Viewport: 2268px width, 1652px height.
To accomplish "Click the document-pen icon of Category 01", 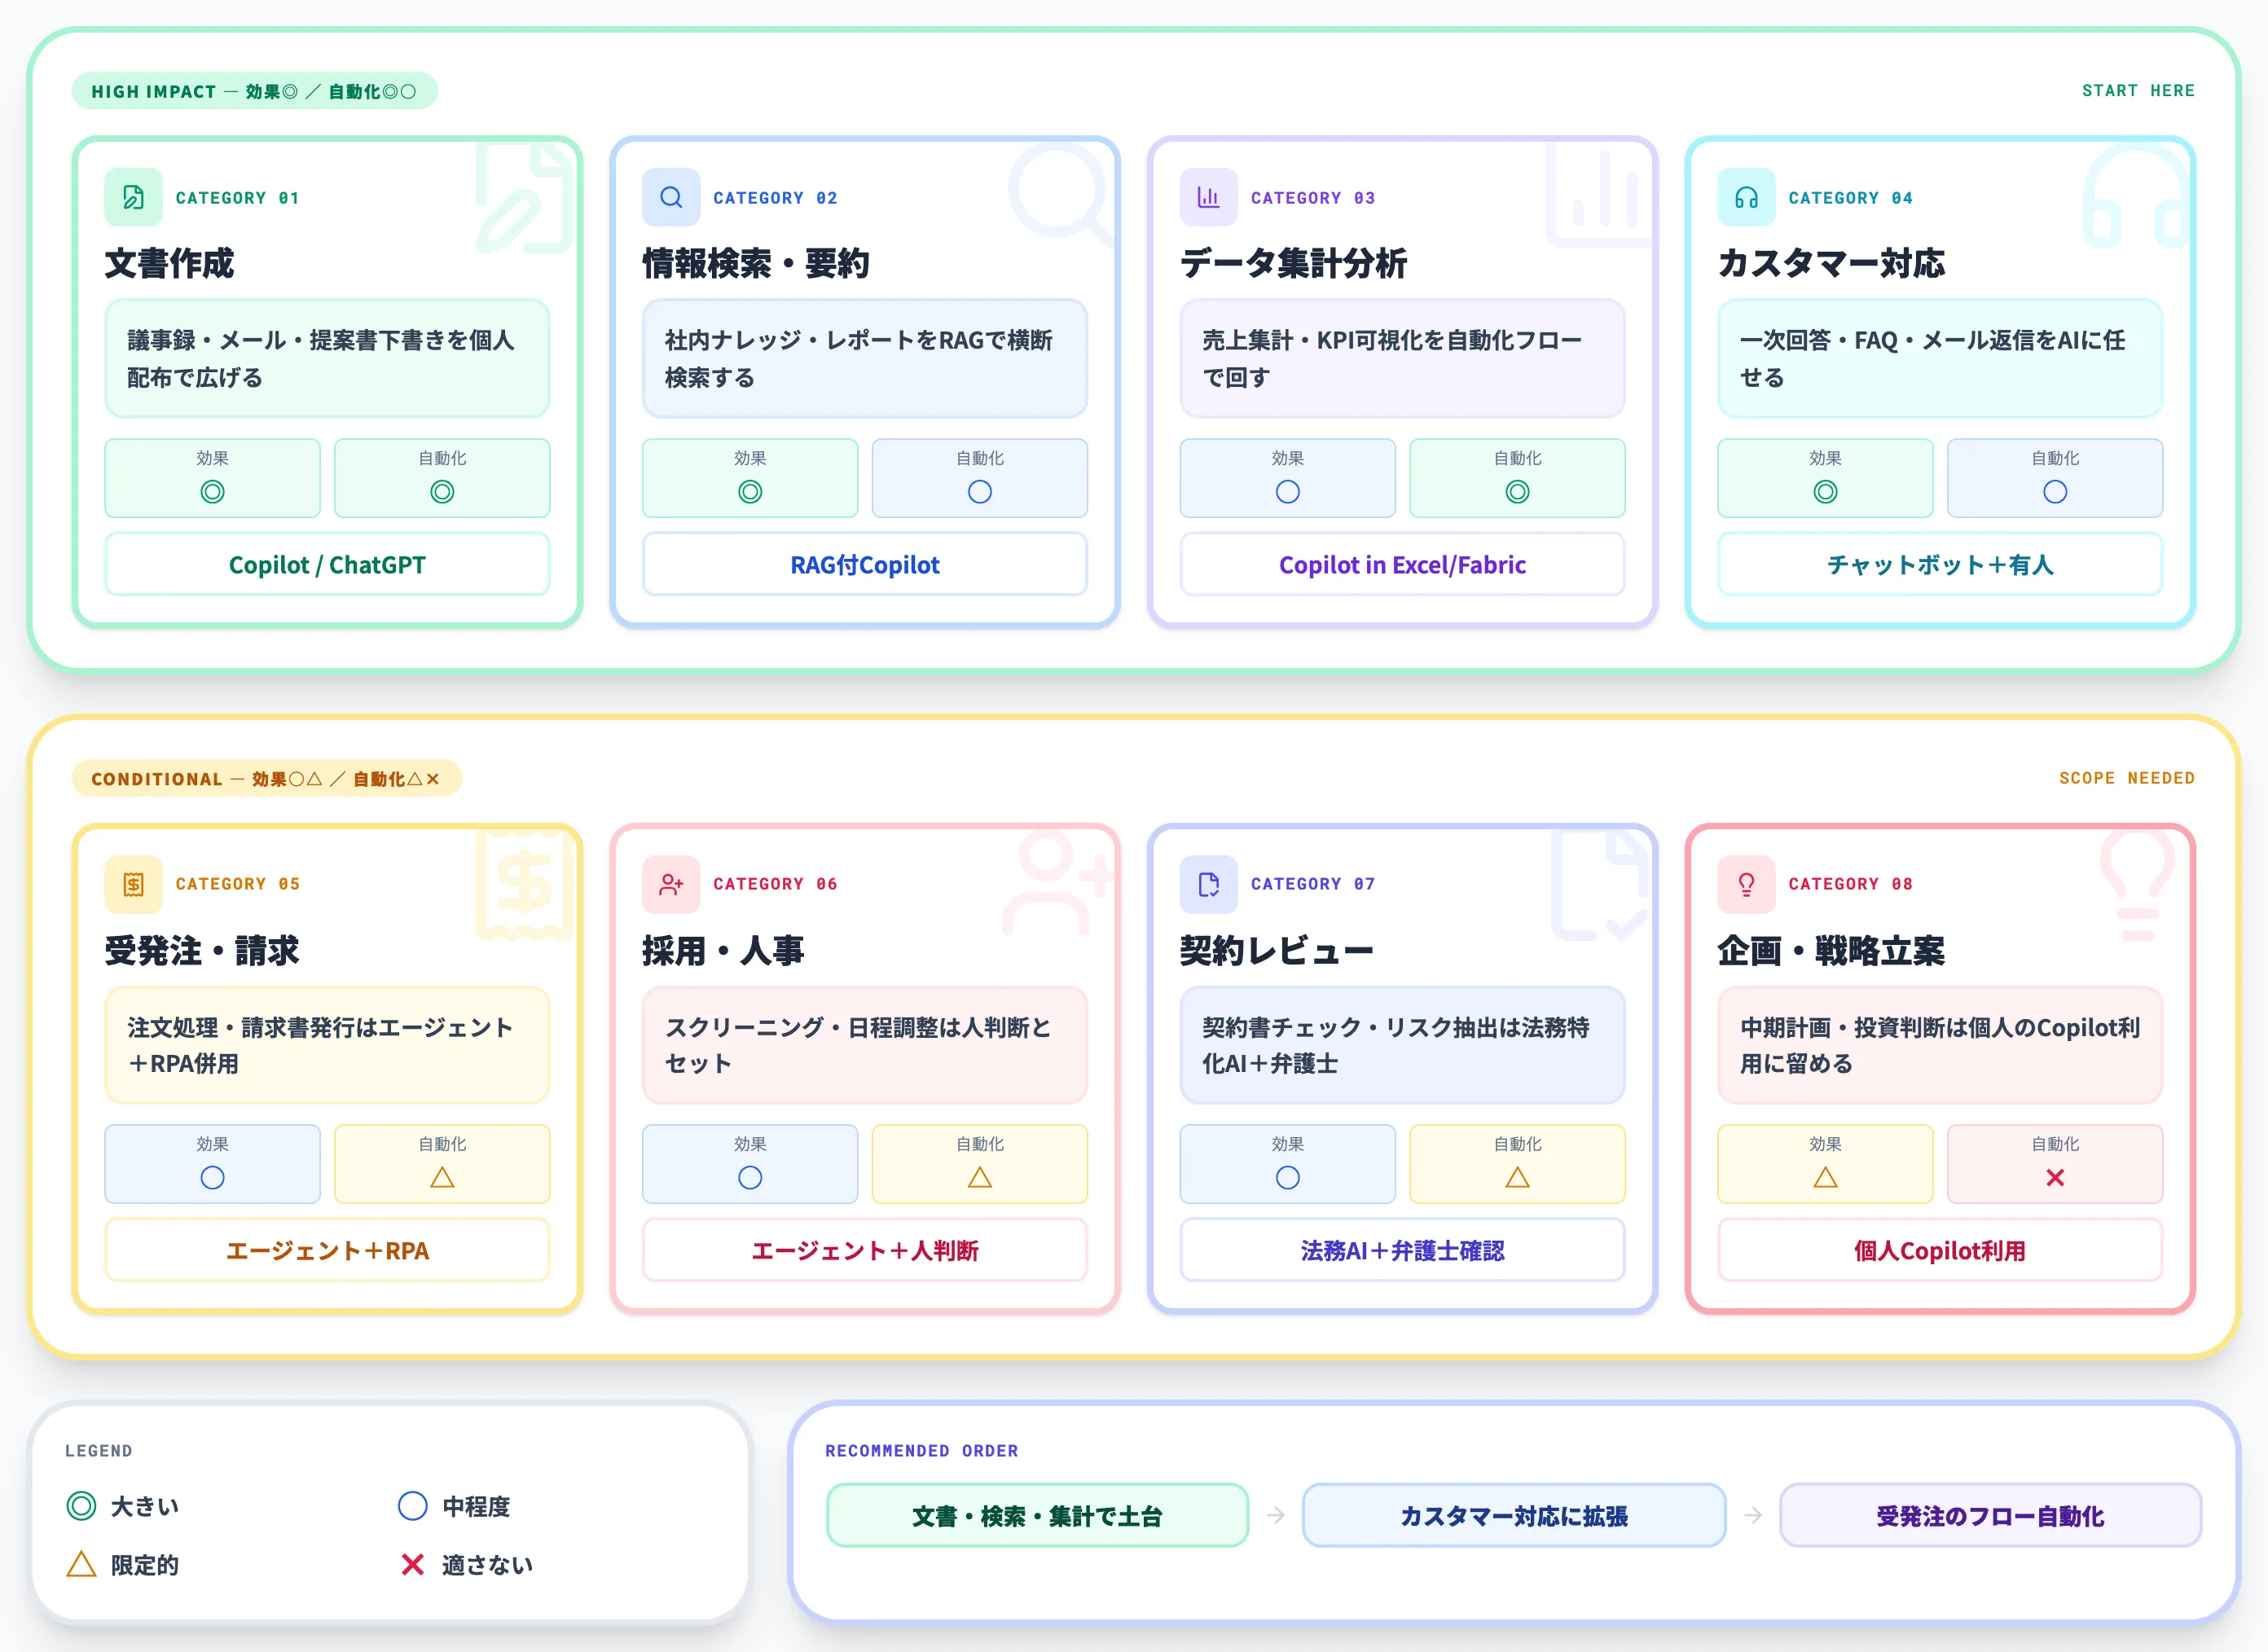I will [x=133, y=197].
